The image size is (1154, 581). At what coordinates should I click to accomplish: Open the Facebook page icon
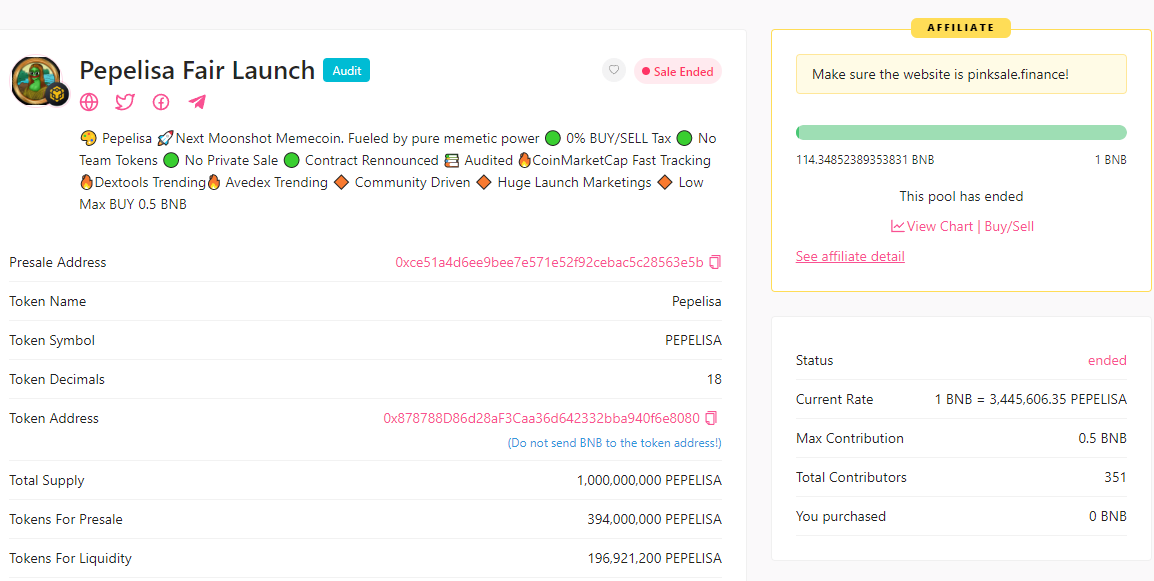[x=161, y=102]
